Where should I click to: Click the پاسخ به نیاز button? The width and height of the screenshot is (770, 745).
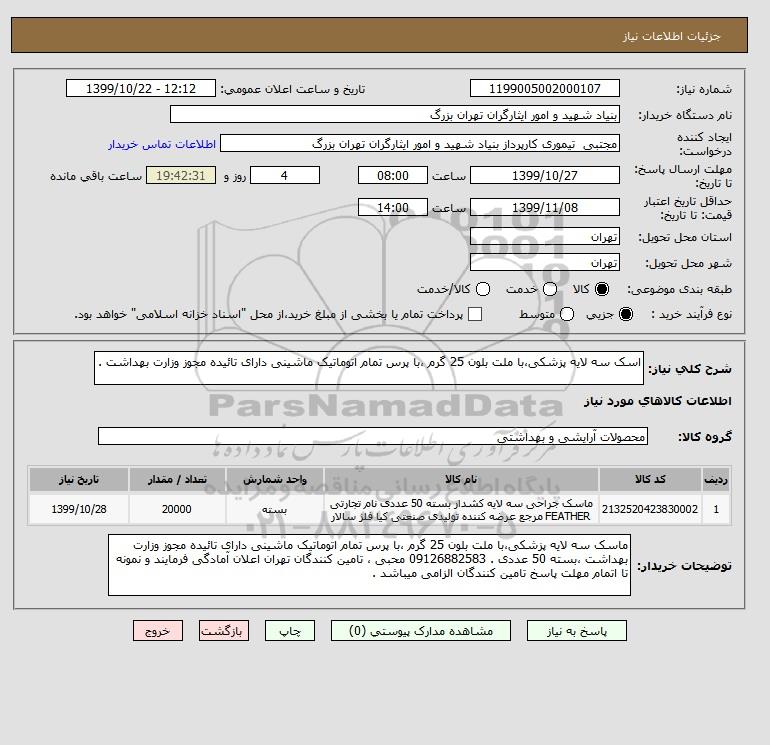[x=577, y=631]
